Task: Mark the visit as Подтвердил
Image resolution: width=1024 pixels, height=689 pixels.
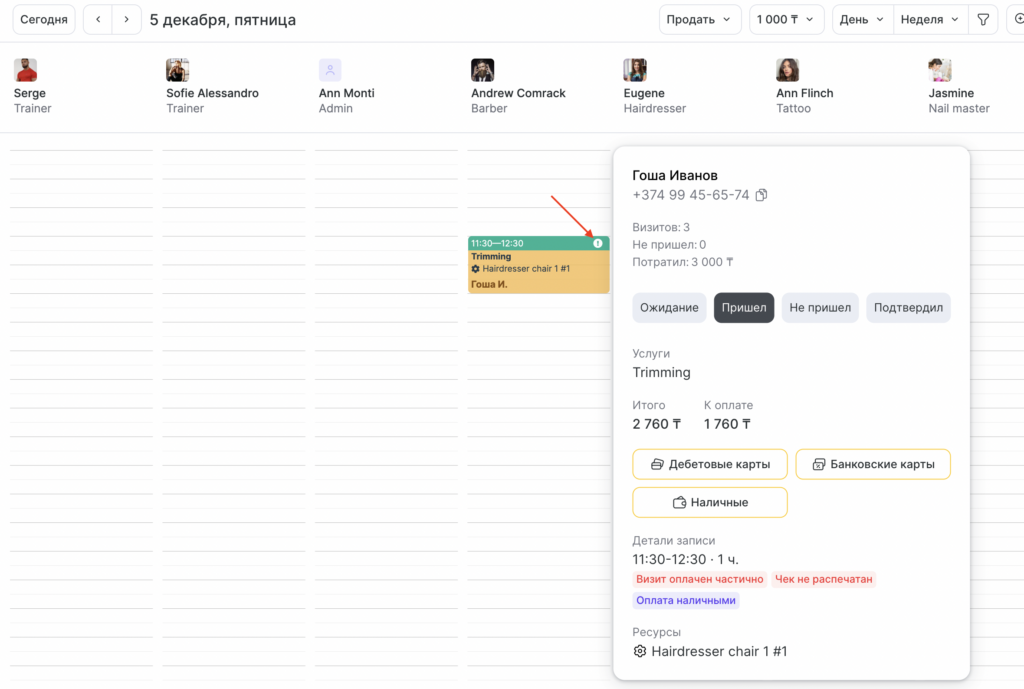Action: click(x=908, y=308)
